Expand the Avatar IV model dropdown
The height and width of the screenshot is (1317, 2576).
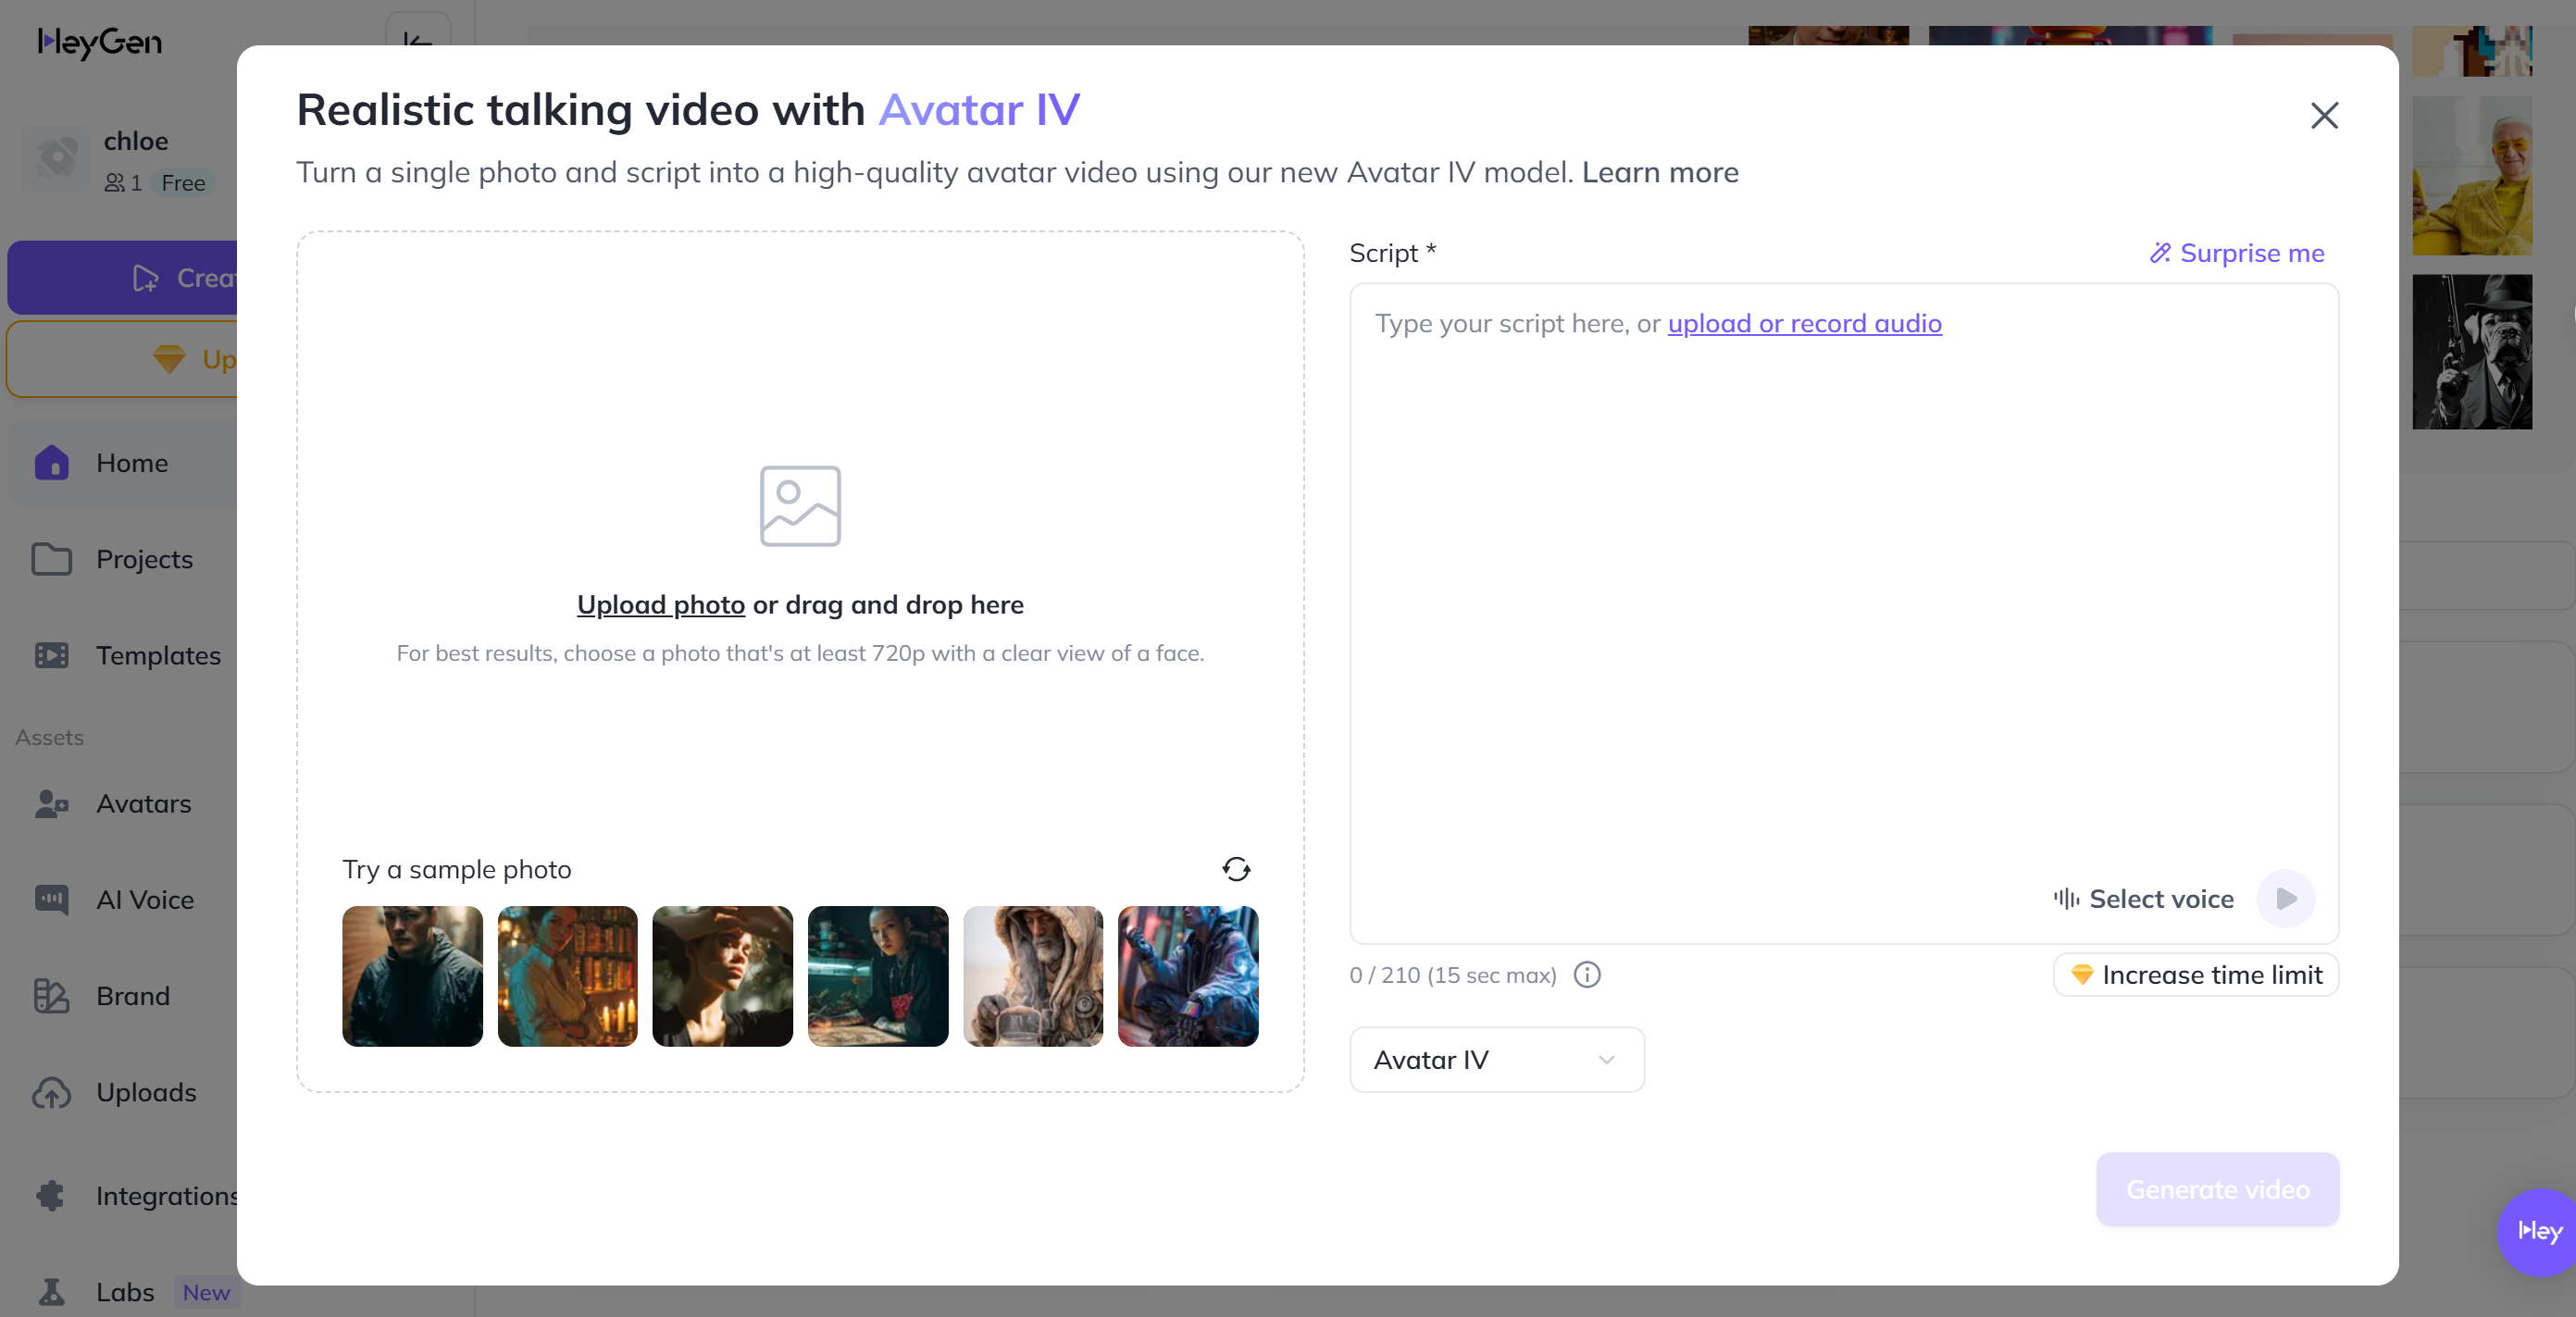pyautogui.click(x=1496, y=1059)
